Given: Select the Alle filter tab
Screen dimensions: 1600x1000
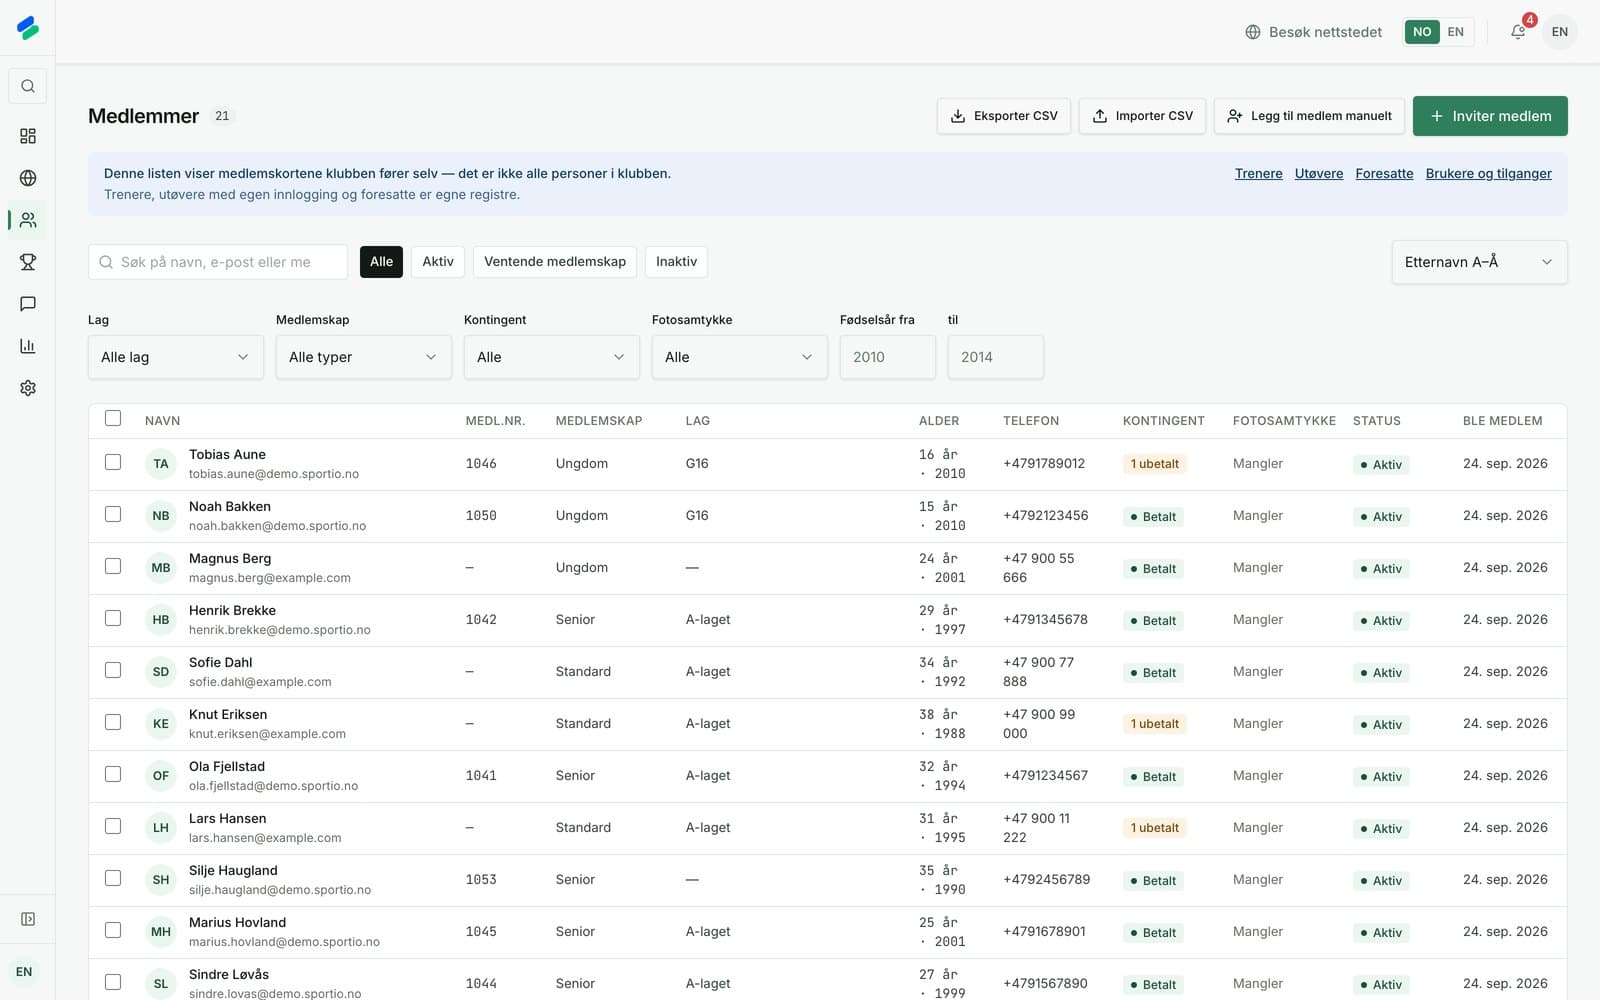Looking at the screenshot, I should (x=381, y=262).
